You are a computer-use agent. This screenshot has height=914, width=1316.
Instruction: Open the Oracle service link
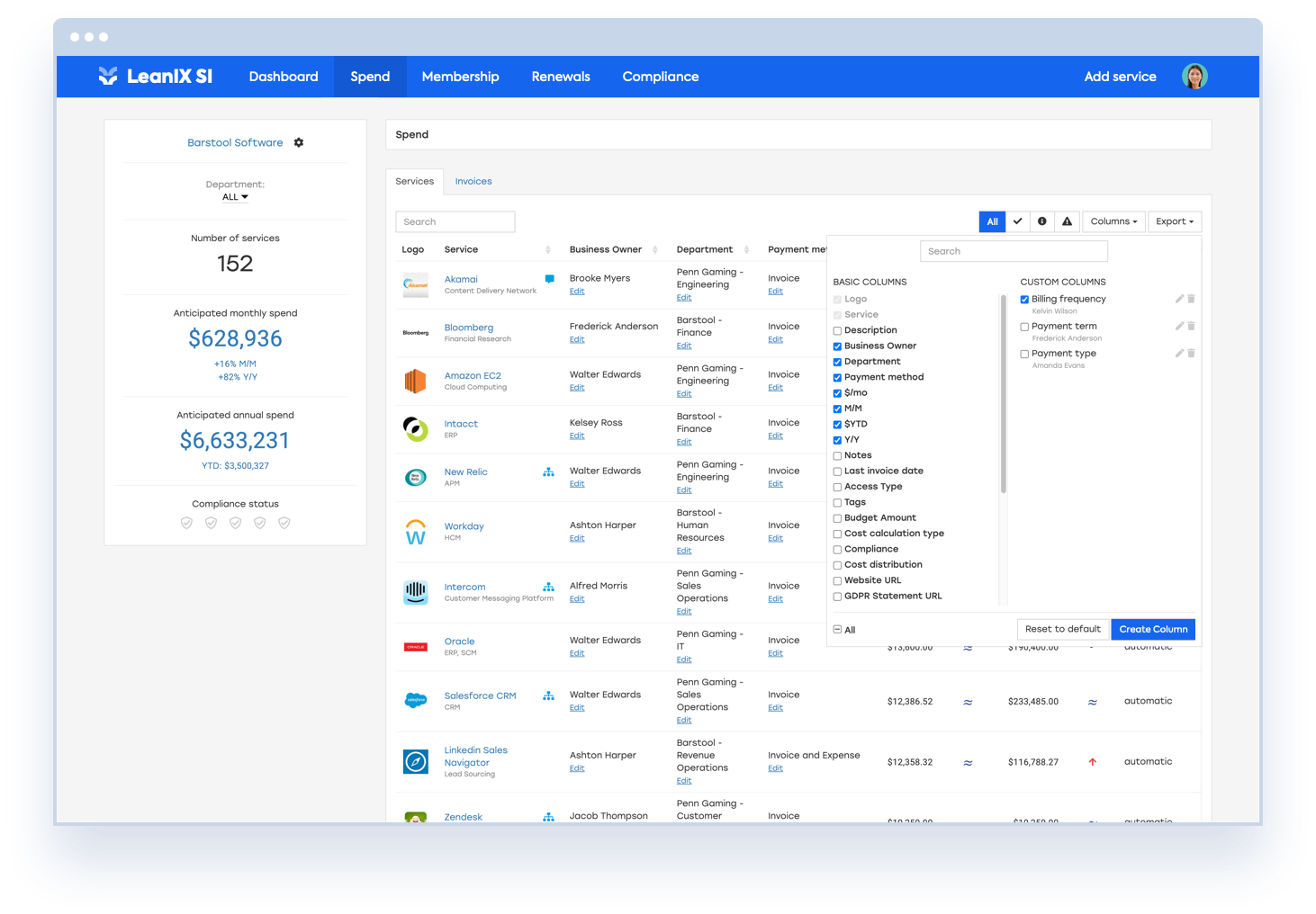click(x=460, y=642)
